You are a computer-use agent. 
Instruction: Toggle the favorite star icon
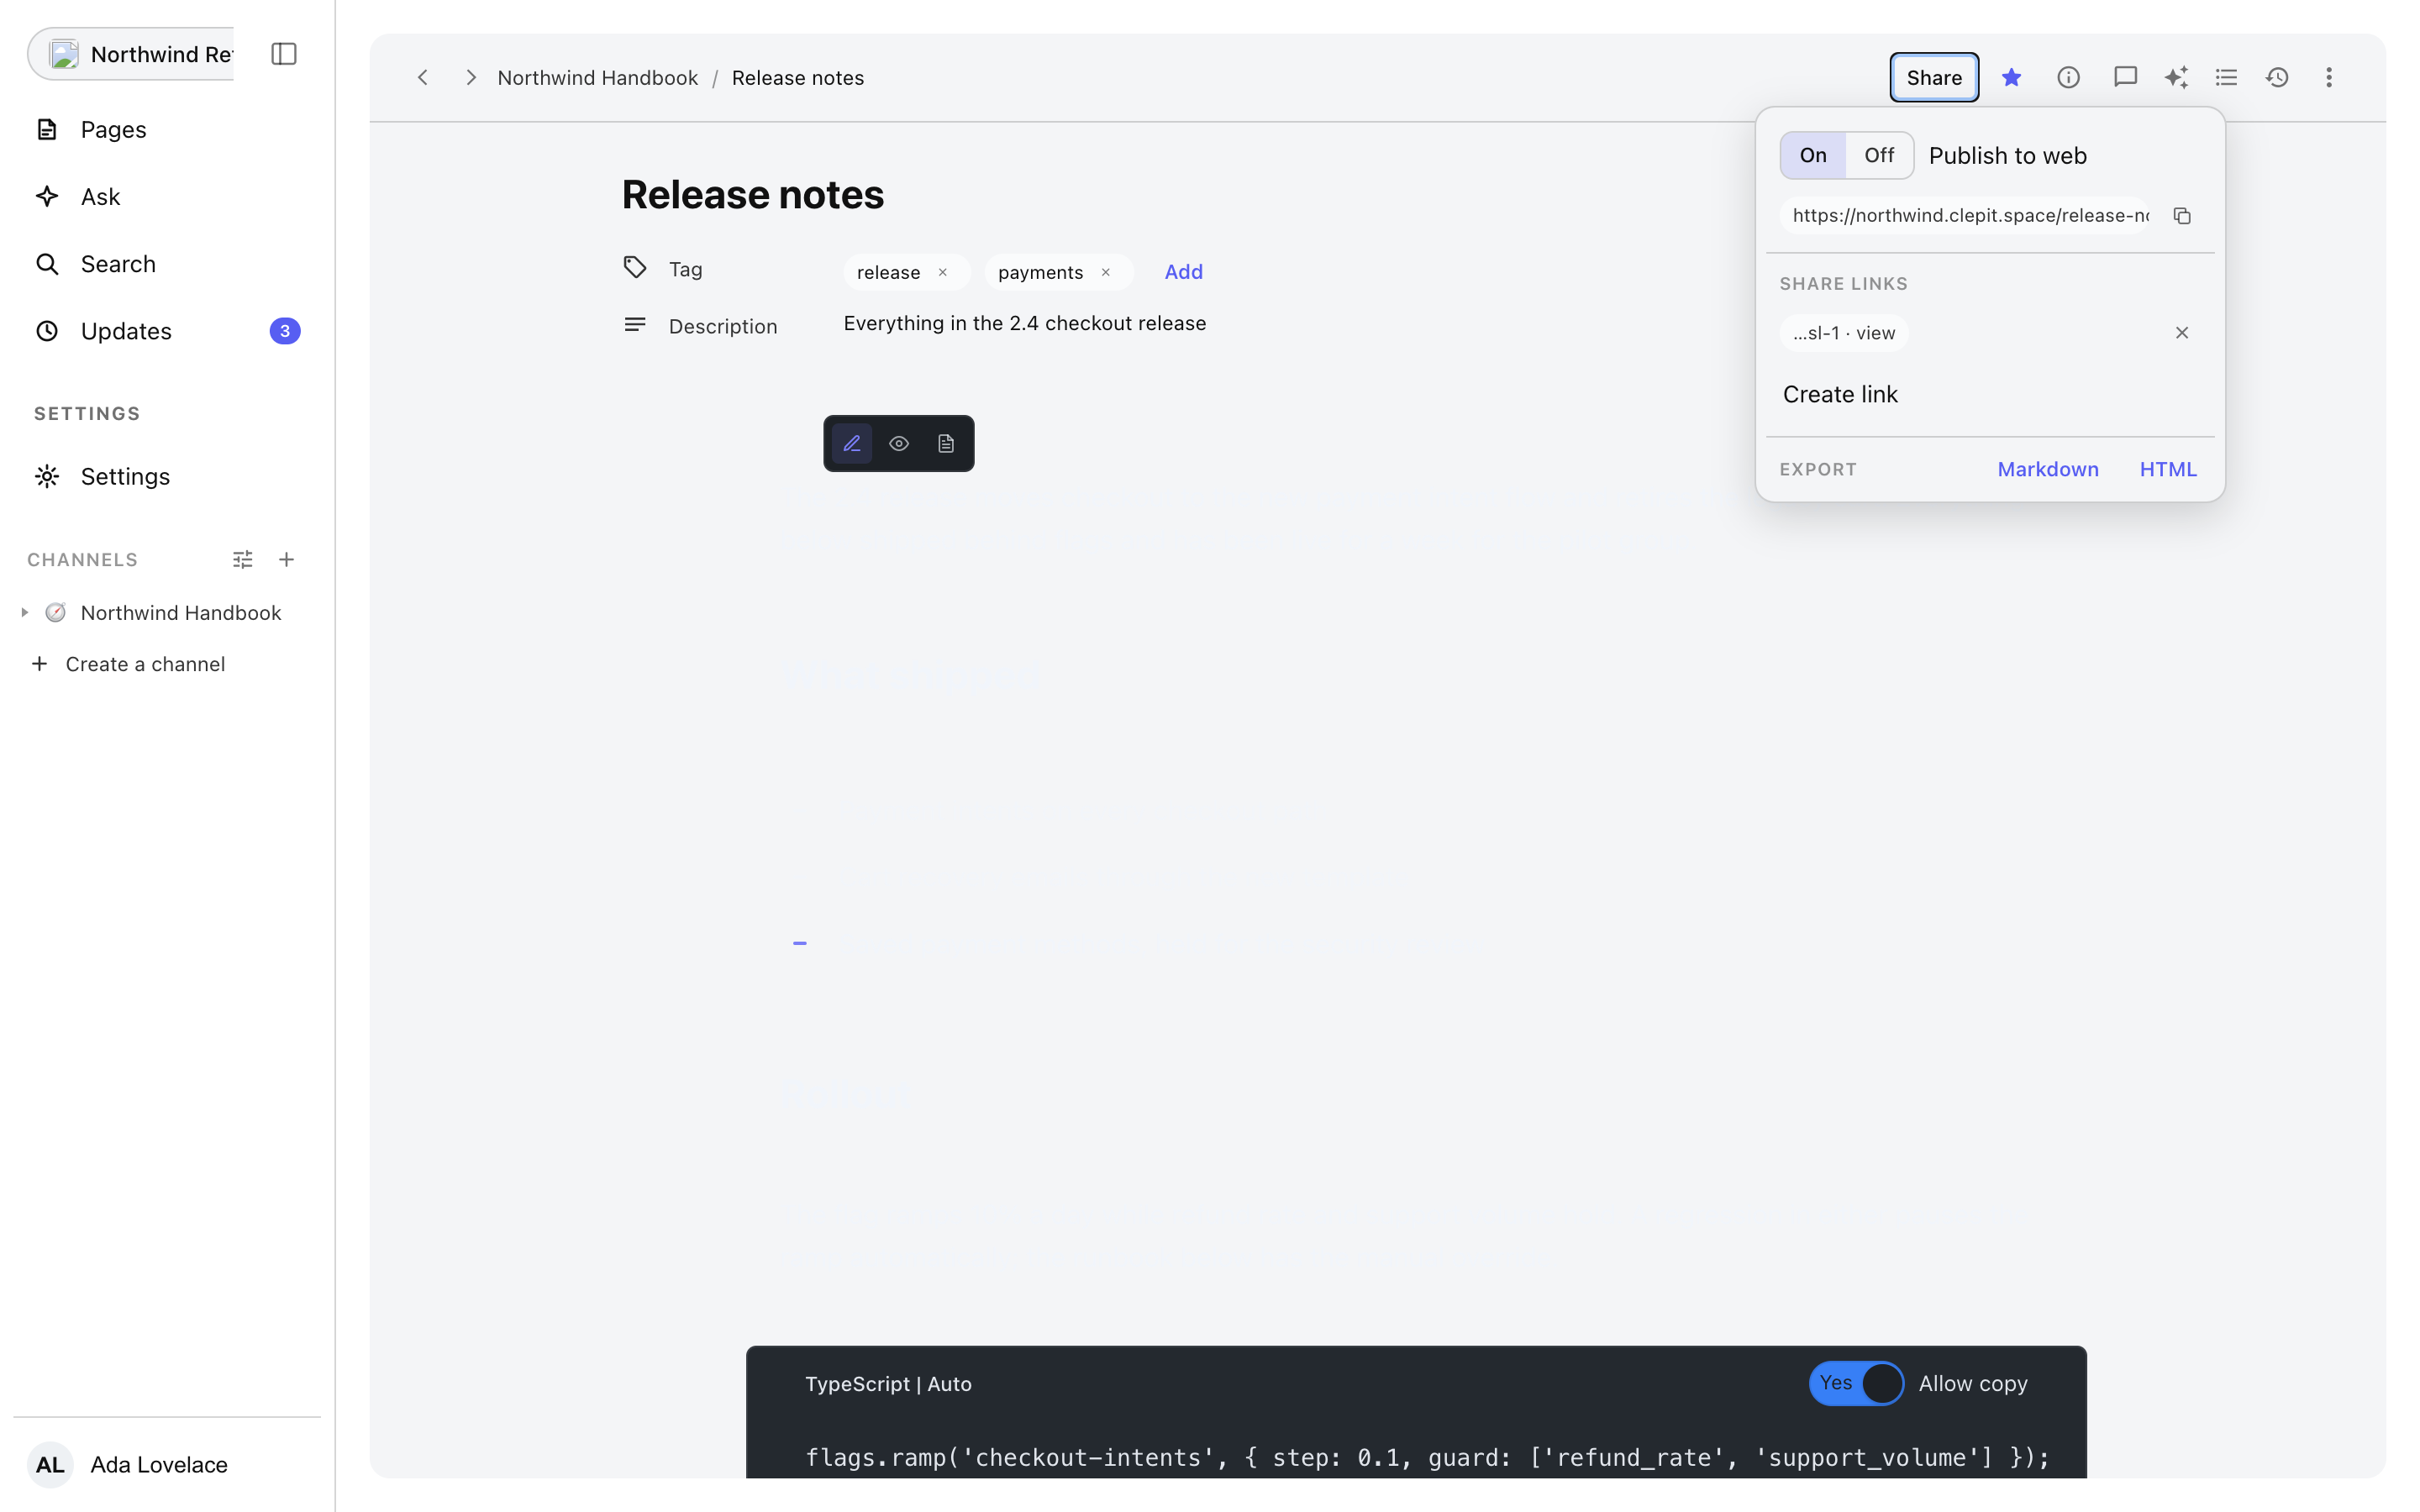(2011, 77)
